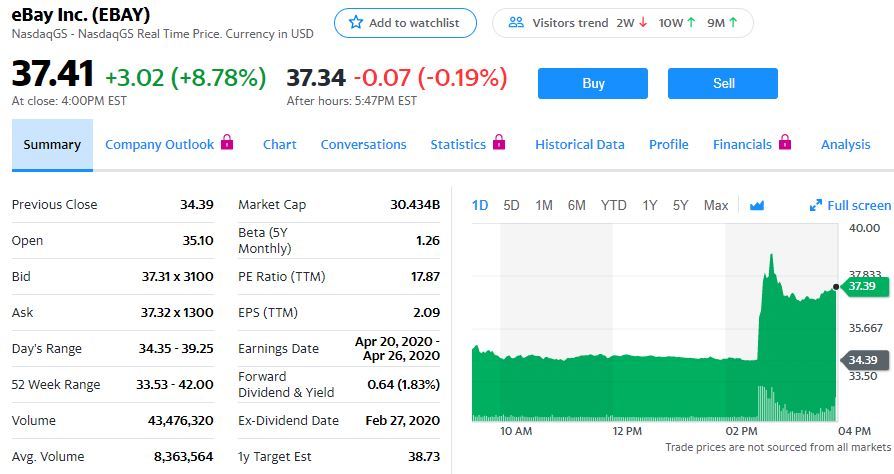Click the EPS (TTM) value 2.09

point(426,312)
